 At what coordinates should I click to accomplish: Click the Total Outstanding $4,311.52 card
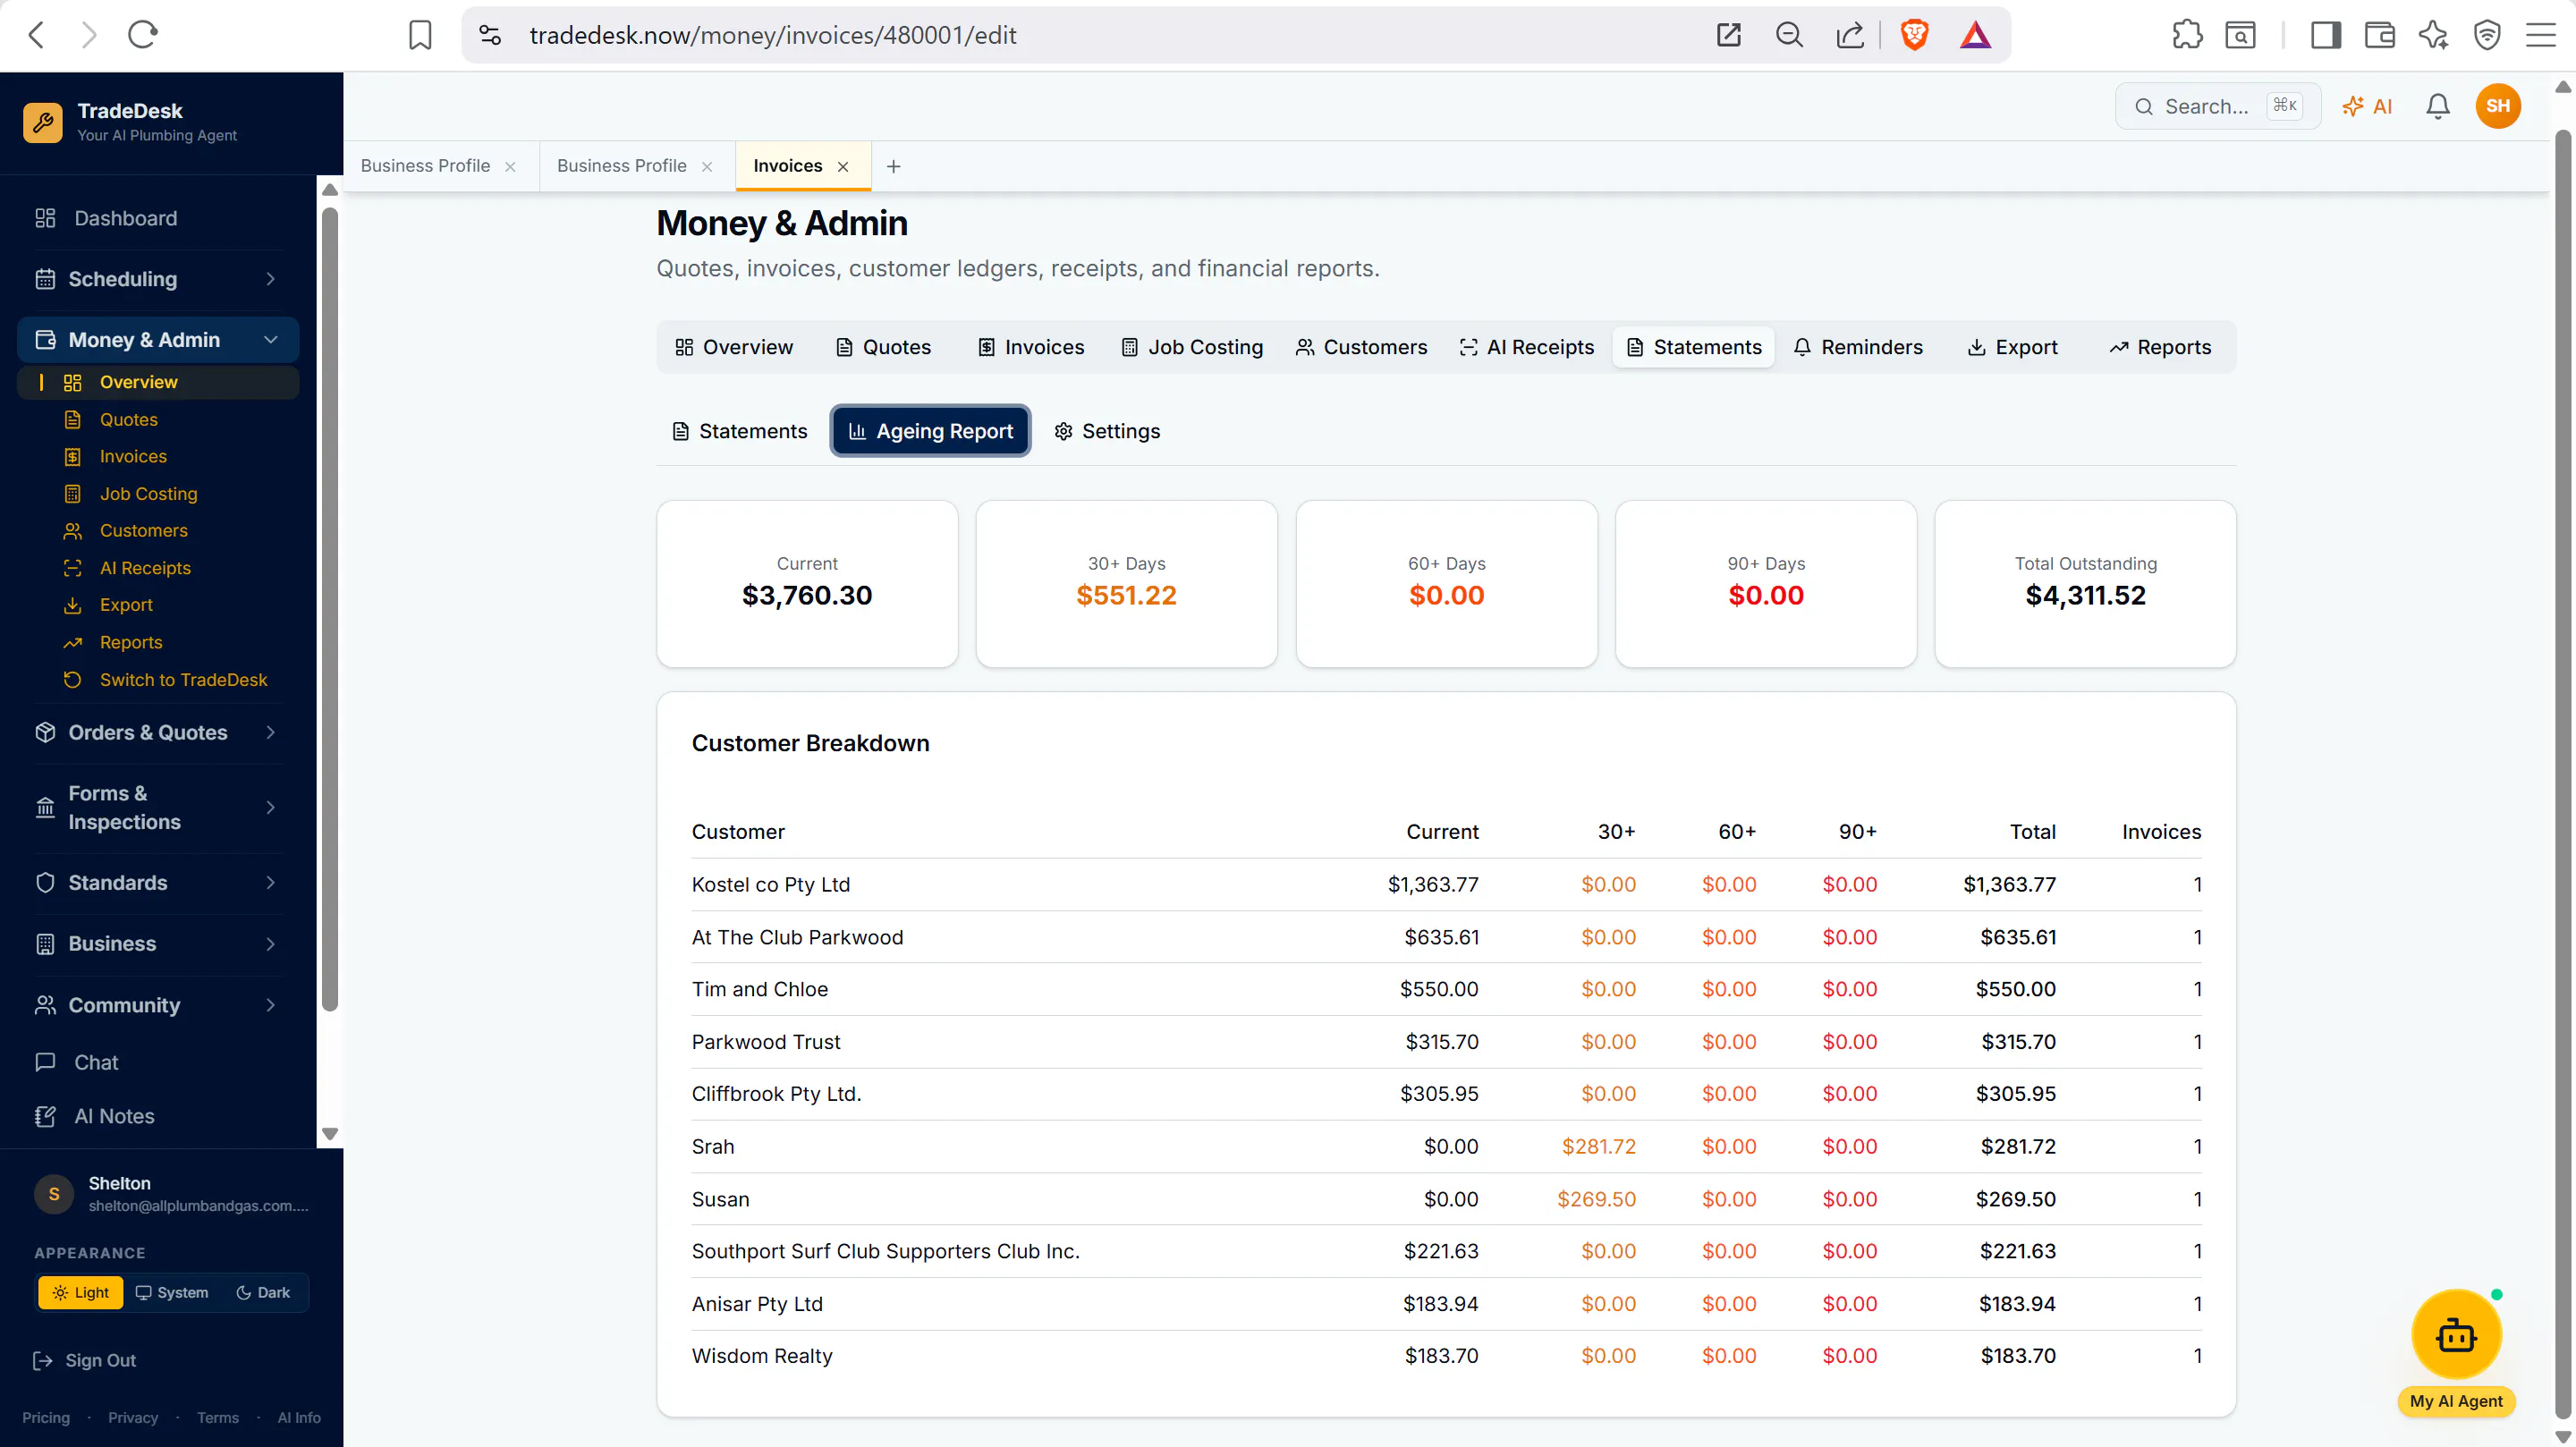click(2085, 584)
